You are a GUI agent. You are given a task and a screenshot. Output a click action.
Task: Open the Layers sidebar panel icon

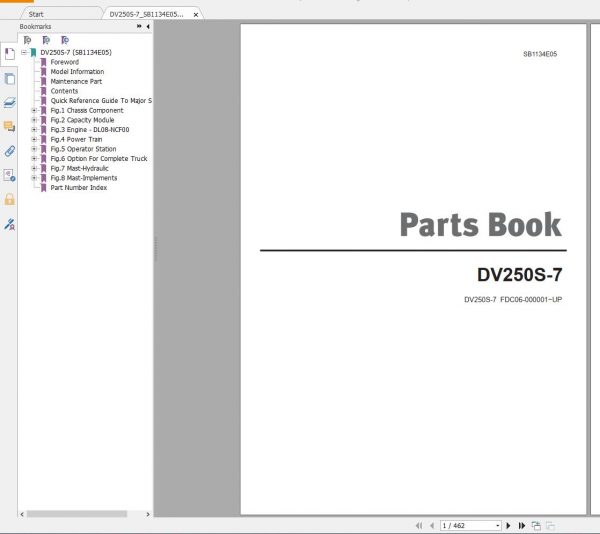coord(10,103)
